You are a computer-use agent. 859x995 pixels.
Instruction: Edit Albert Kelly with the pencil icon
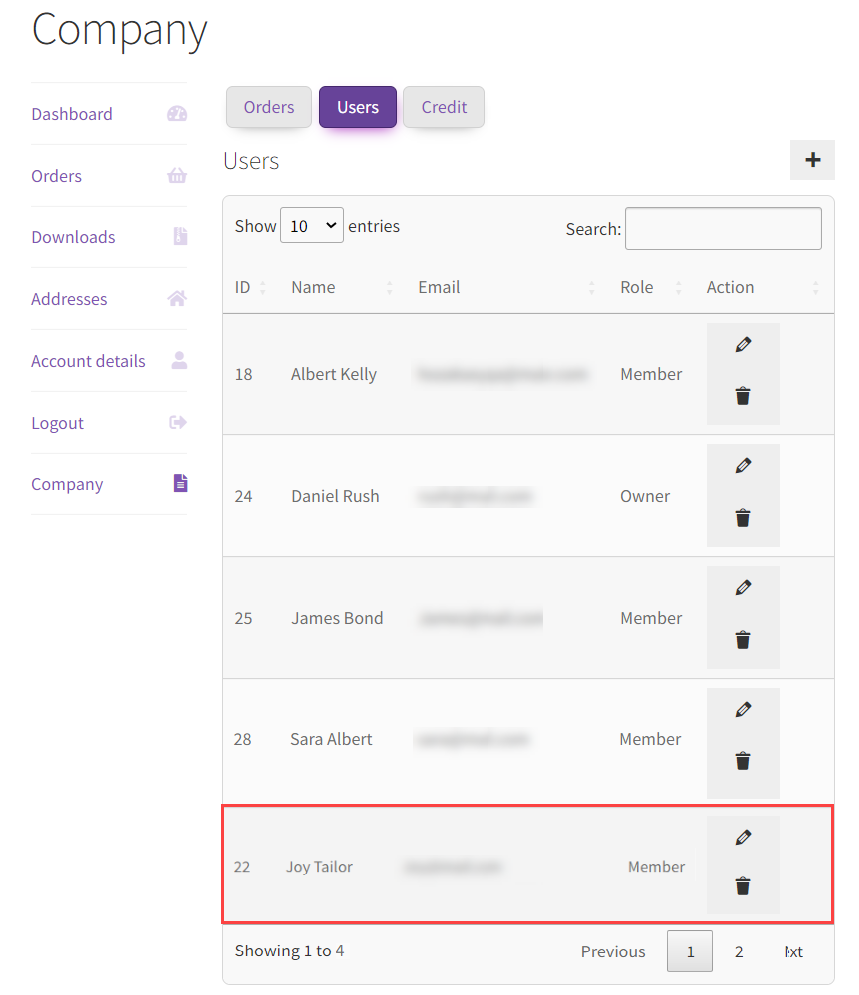(743, 345)
